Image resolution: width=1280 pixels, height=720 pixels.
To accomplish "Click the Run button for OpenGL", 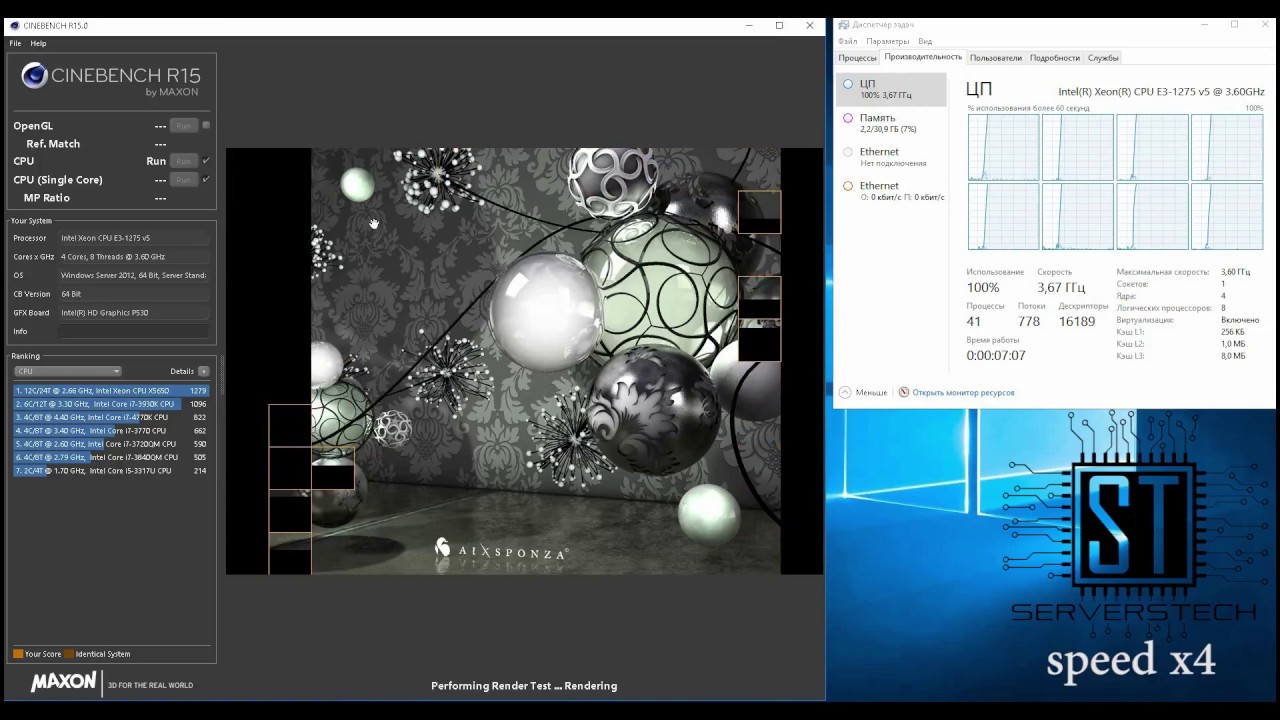I will point(184,125).
